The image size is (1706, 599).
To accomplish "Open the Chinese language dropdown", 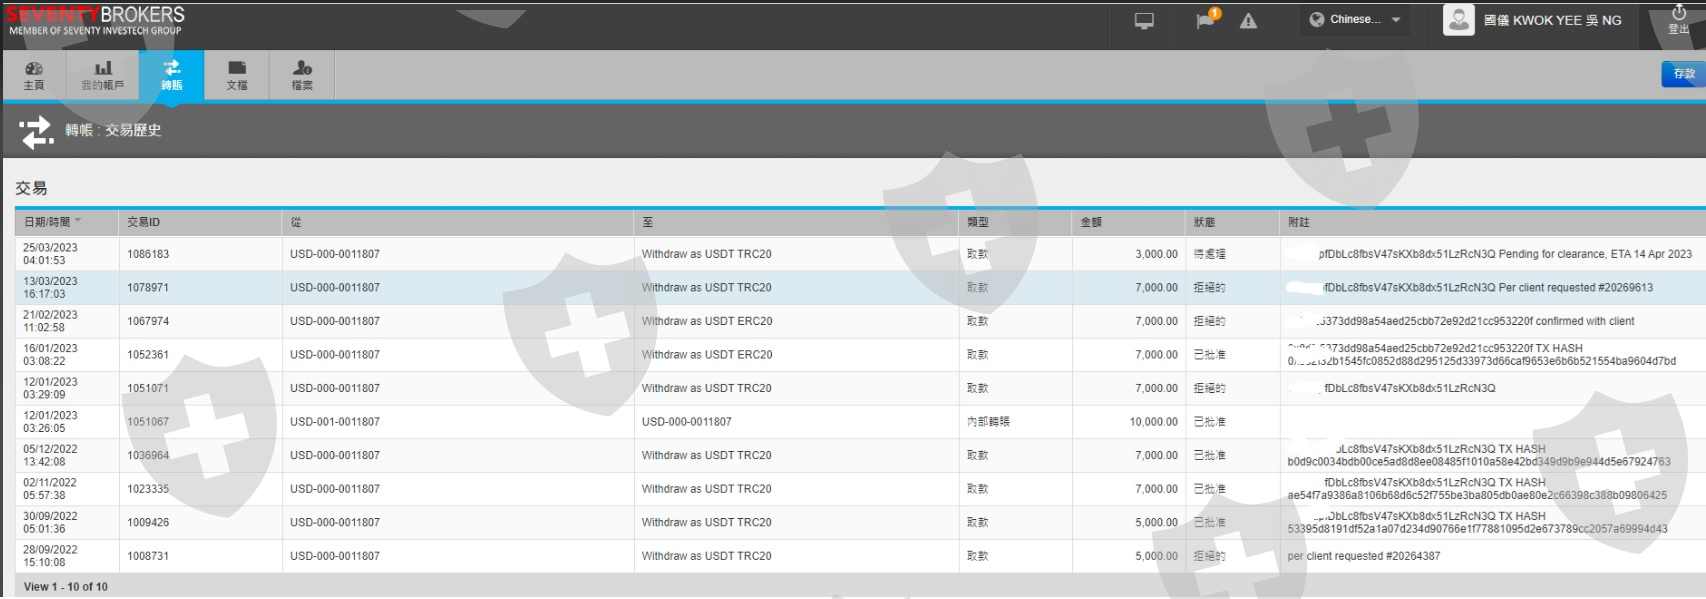I will 1355,20.
